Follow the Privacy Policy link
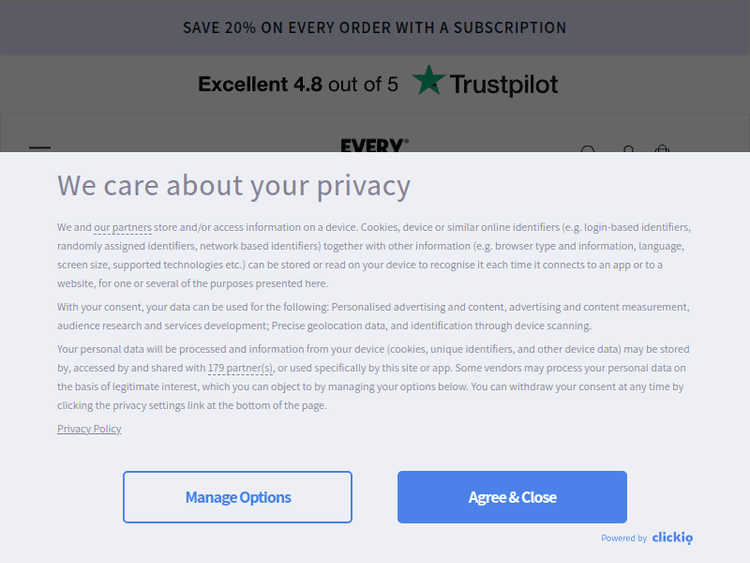Viewport: 750px width, 563px height. point(89,429)
